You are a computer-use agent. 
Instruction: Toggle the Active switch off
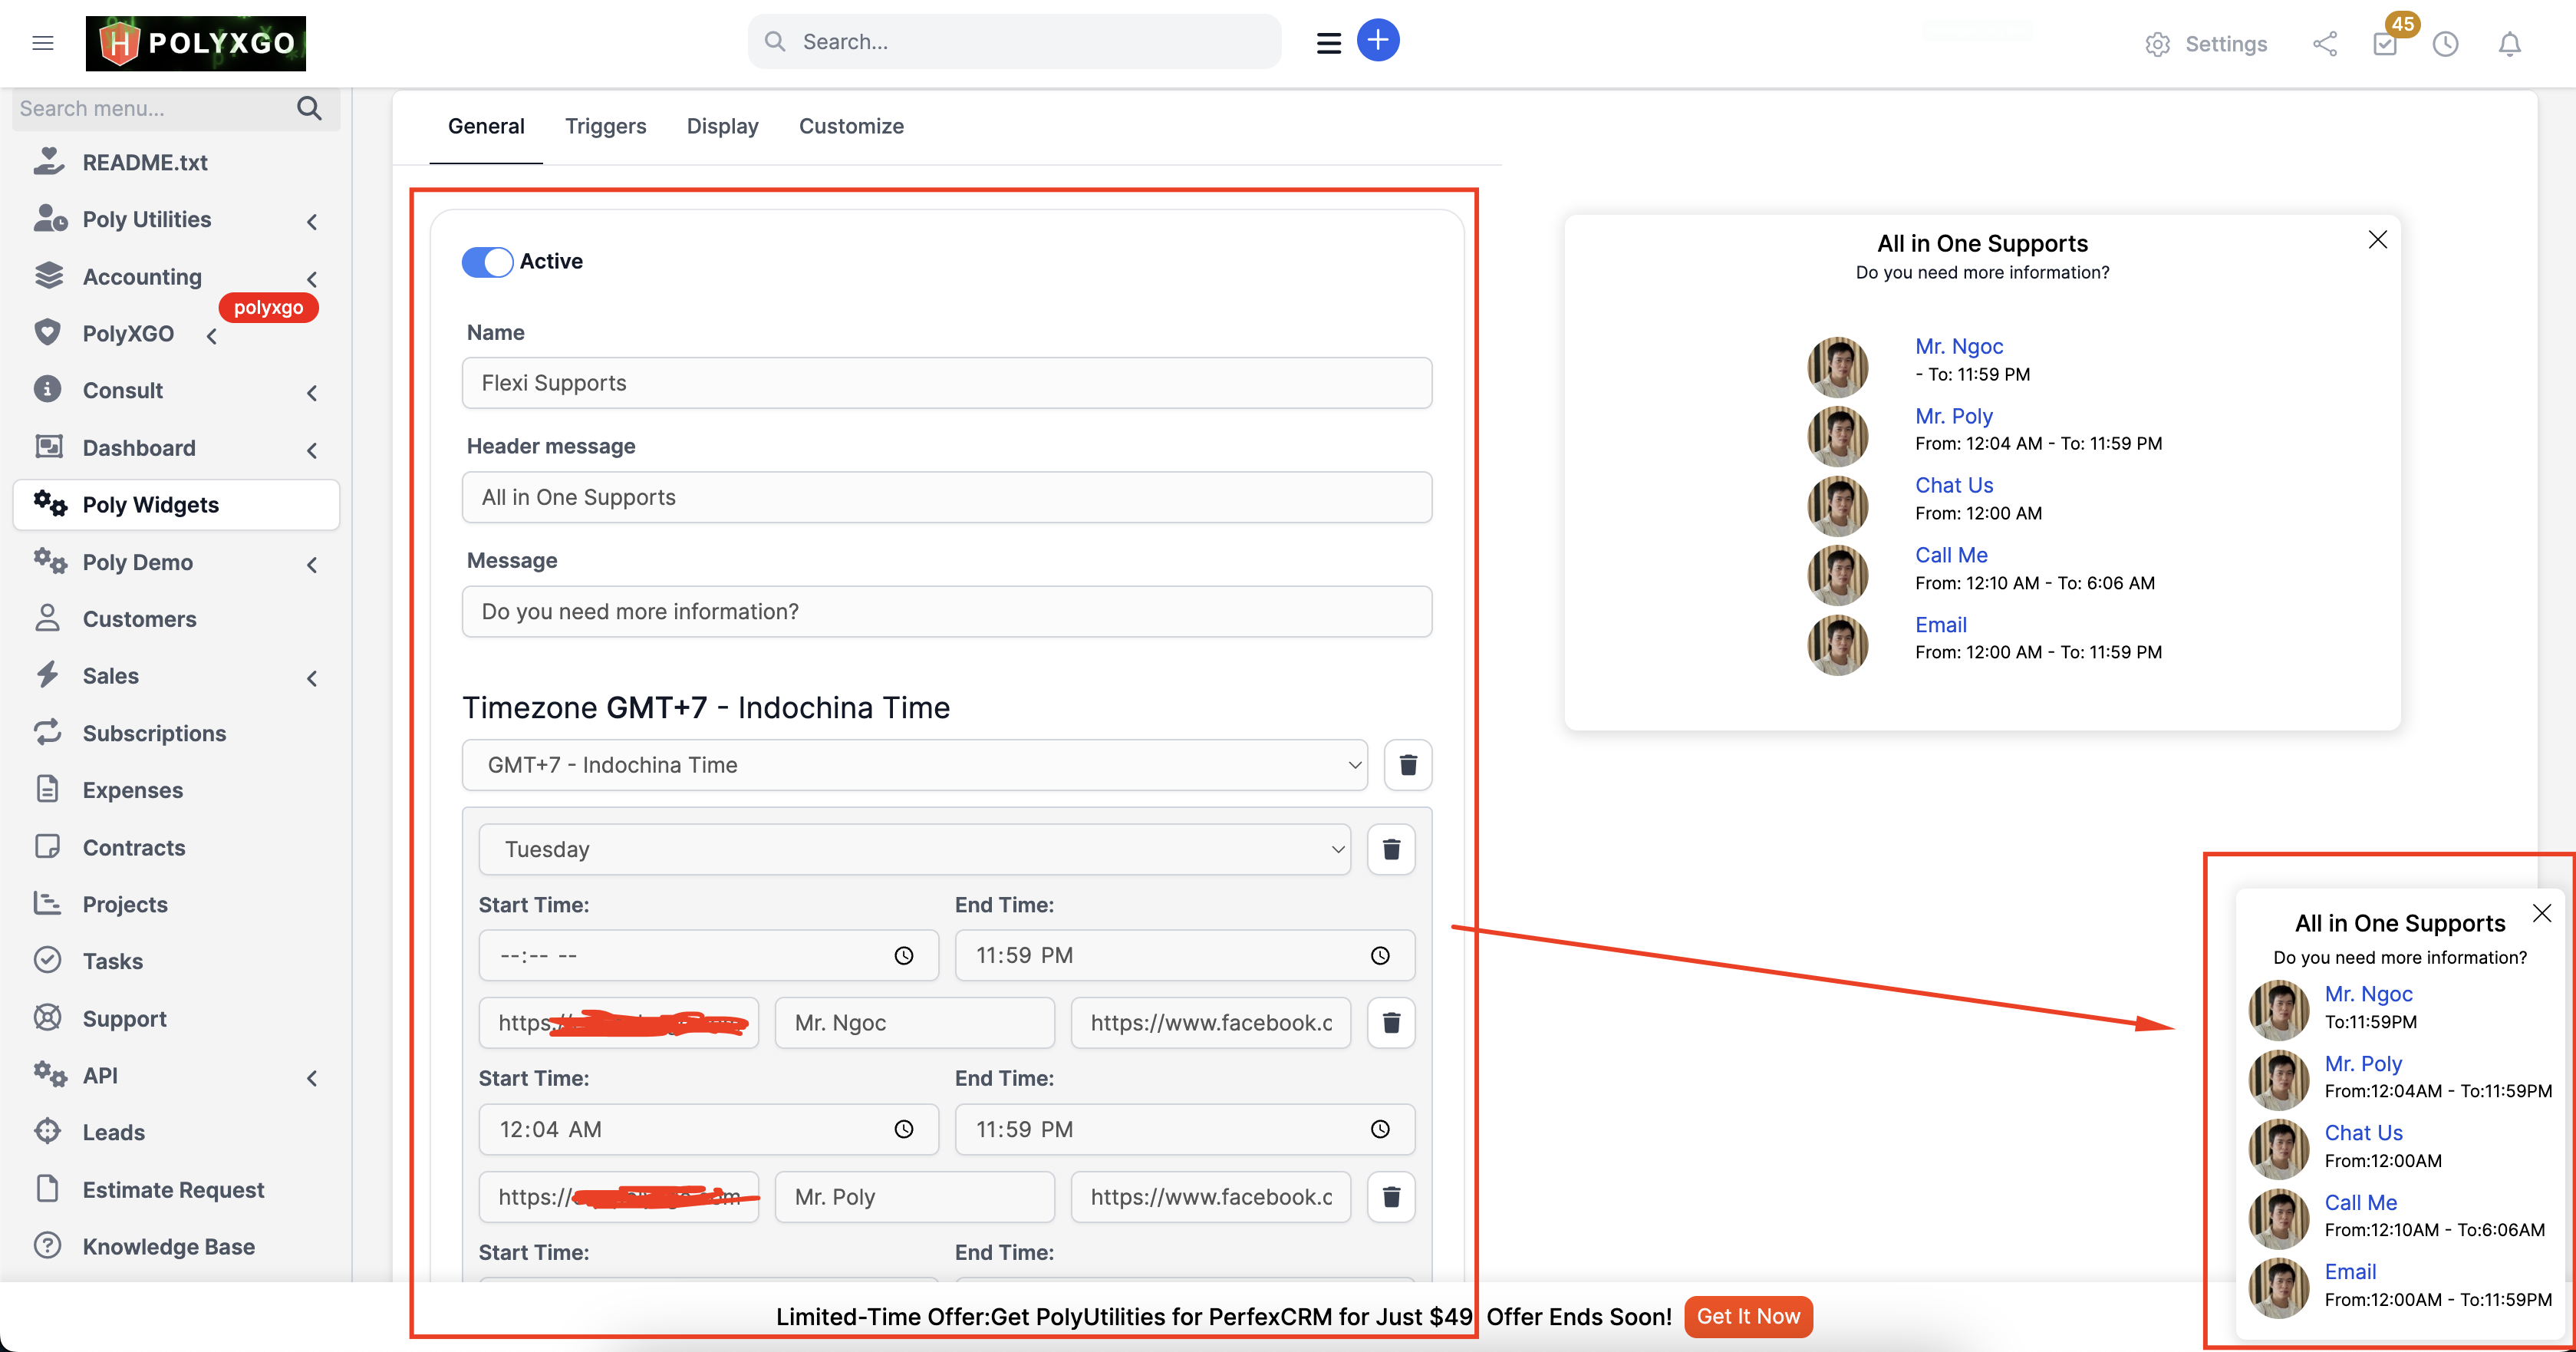coord(487,262)
